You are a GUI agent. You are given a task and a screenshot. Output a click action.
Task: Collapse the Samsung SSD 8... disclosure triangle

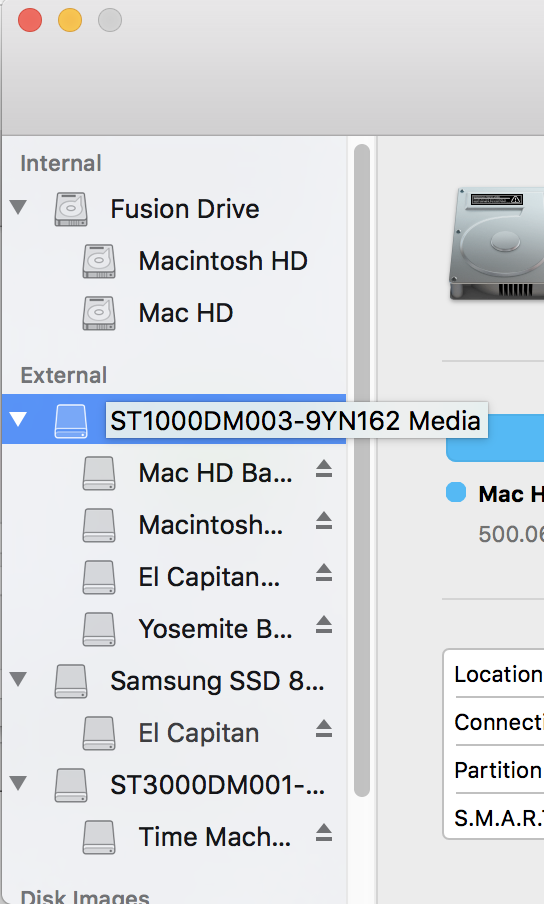(18, 679)
